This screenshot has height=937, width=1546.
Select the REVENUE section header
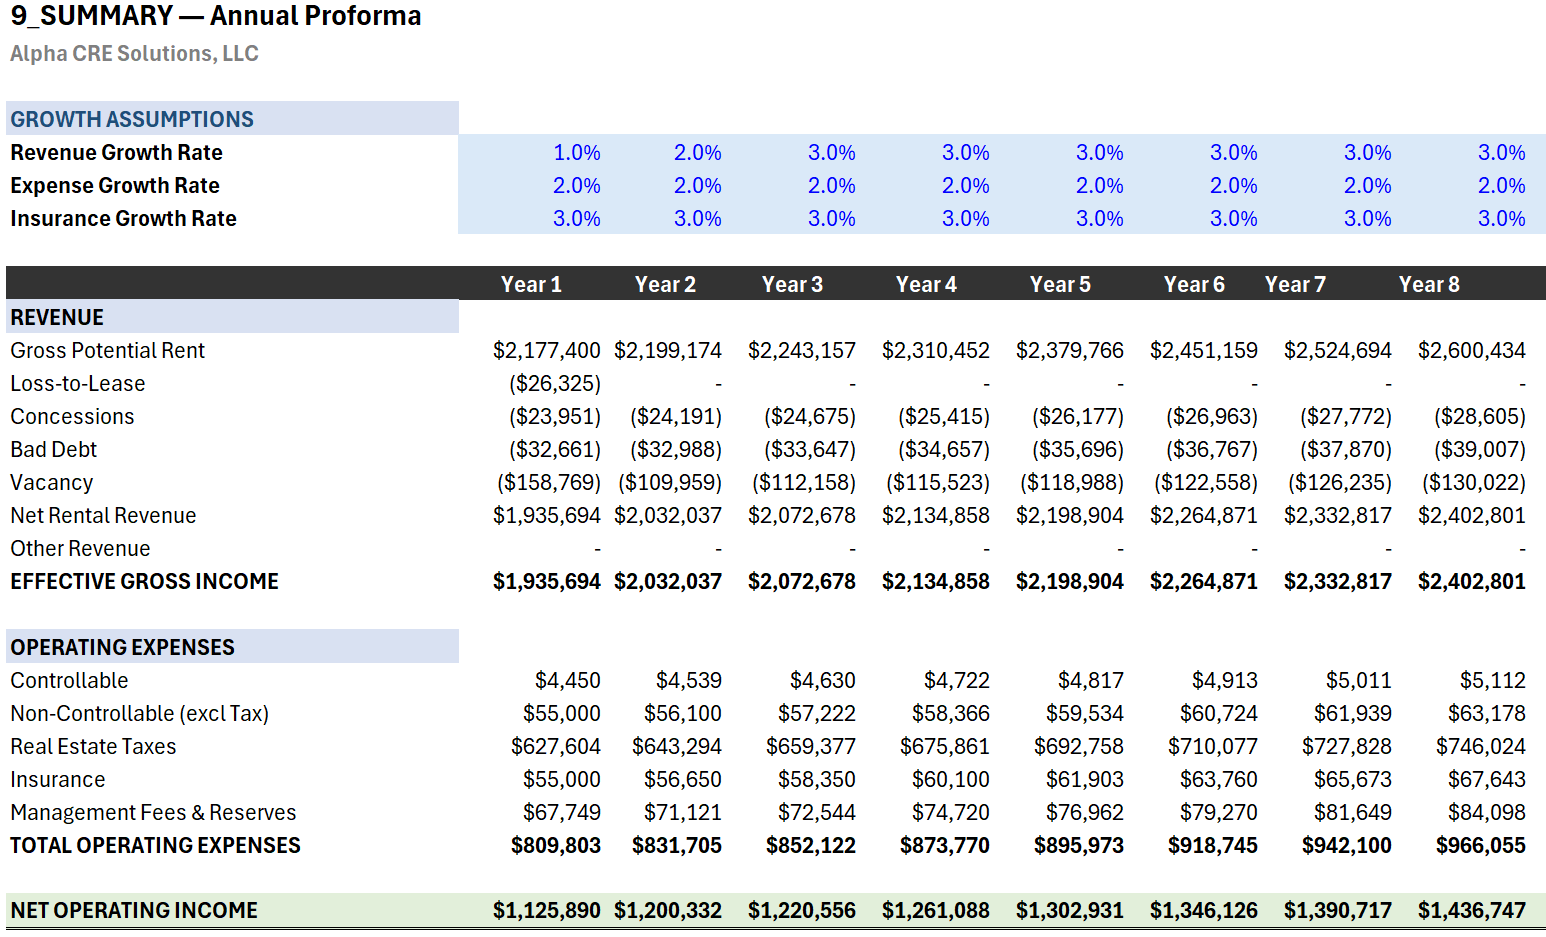(x=57, y=317)
